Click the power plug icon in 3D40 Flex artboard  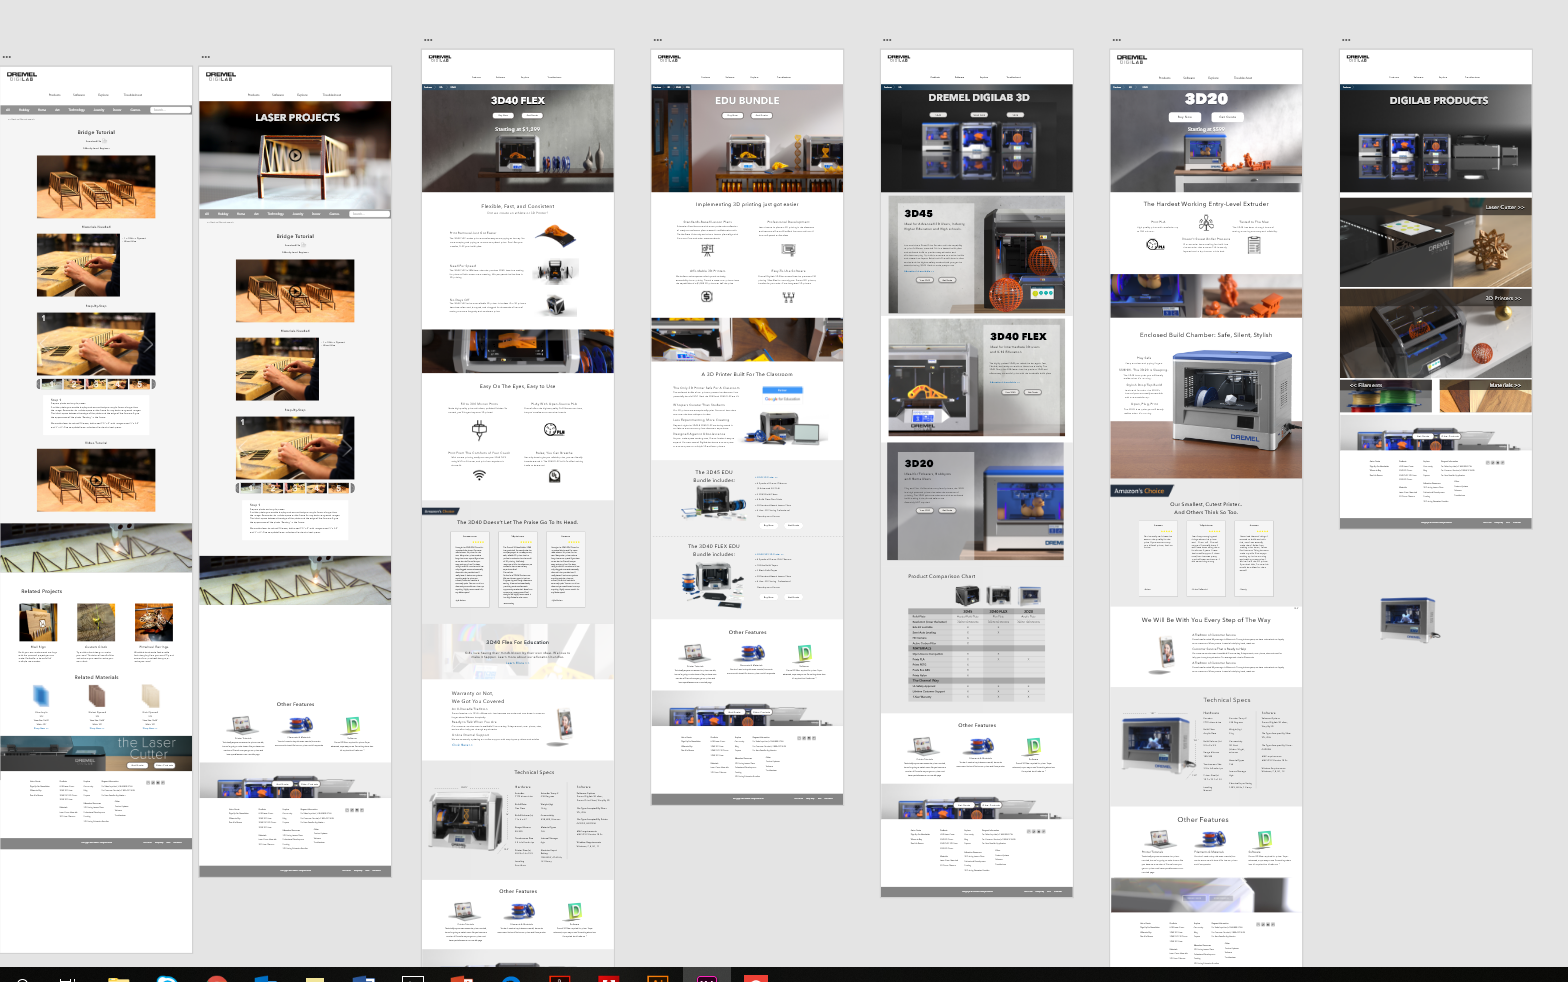click(x=479, y=429)
